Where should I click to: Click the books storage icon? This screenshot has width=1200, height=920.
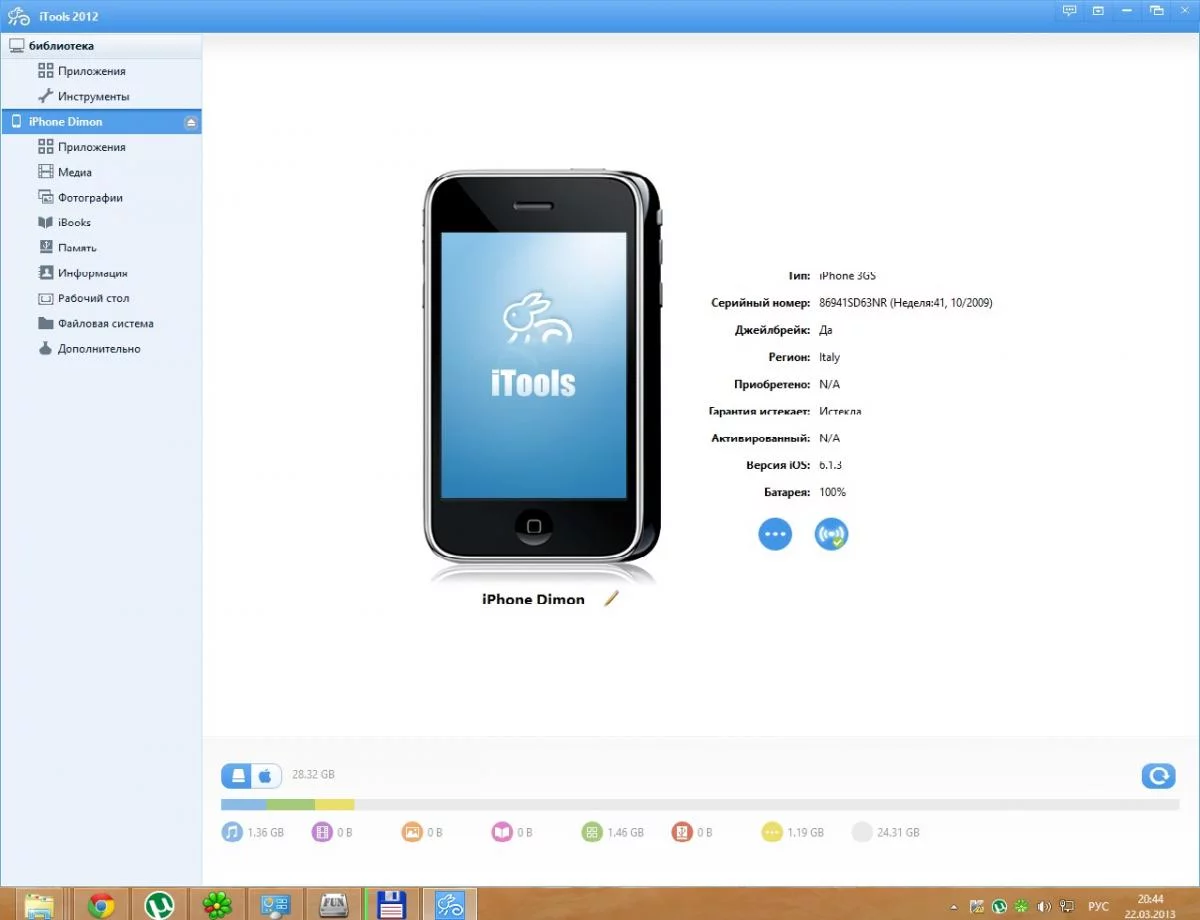tap(502, 832)
